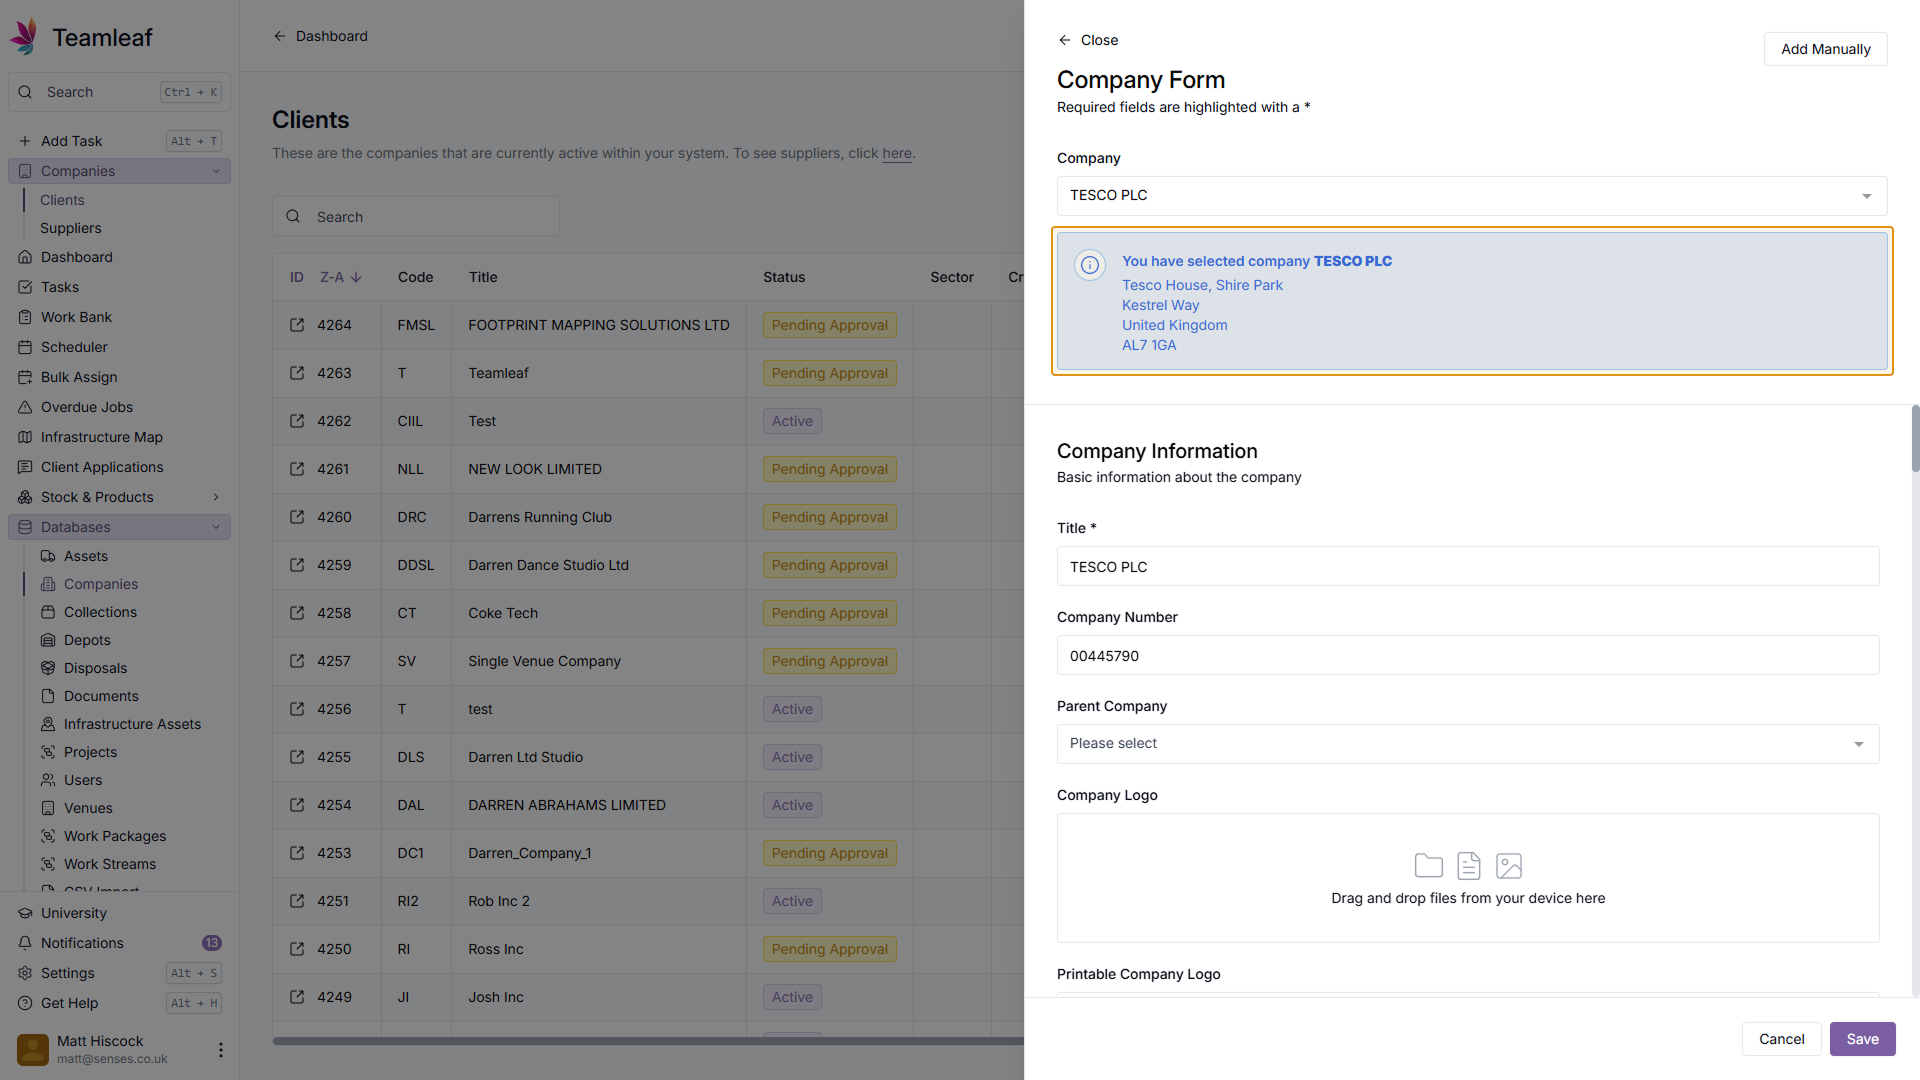Open the Company TESCO PLC dropdown
Screen dimensions: 1920x1080
click(1471, 196)
